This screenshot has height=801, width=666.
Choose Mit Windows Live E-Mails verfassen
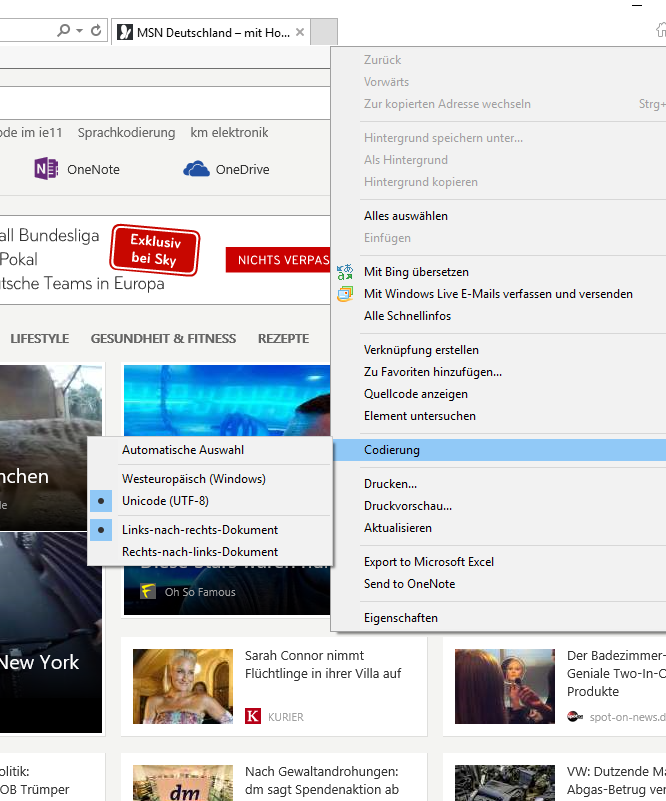pyautogui.click(x=500, y=294)
